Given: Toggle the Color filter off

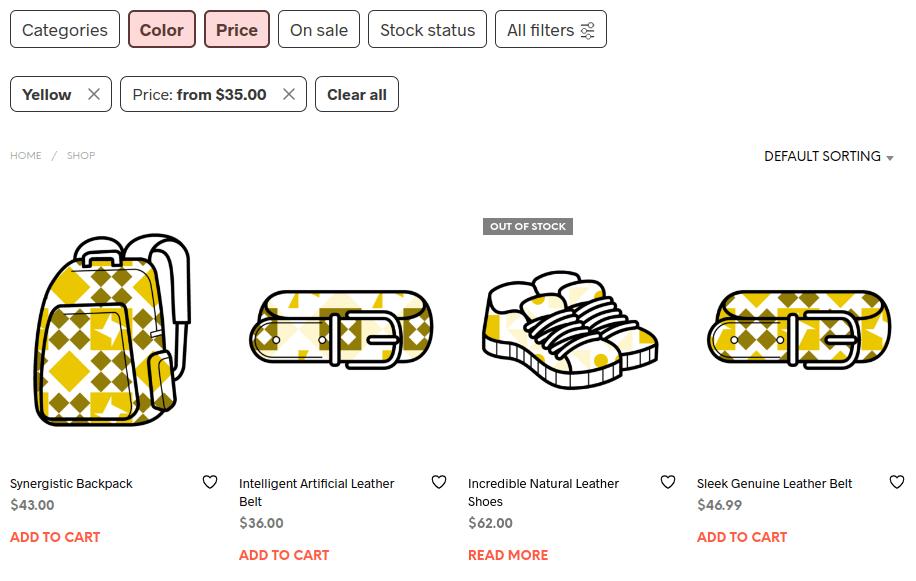Looking at the screenshot, I should tap(162, 29).
